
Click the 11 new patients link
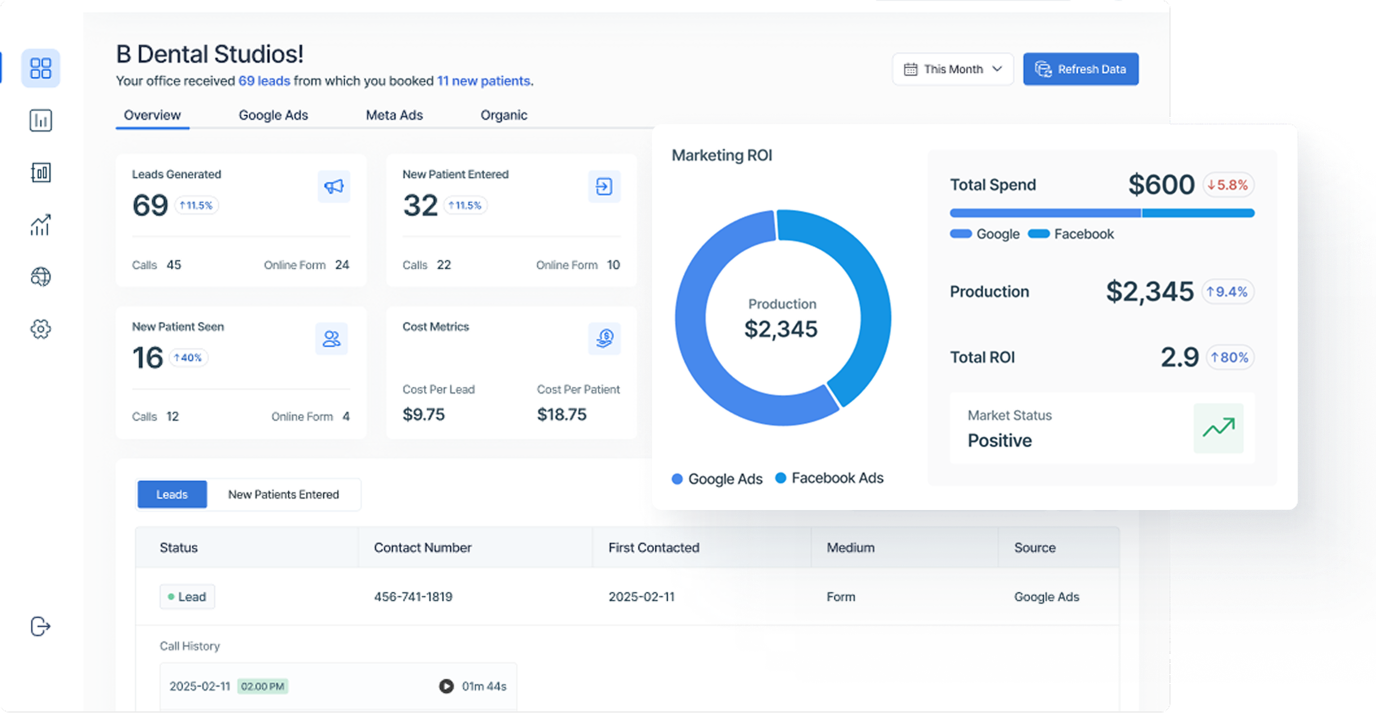[483, 81]
